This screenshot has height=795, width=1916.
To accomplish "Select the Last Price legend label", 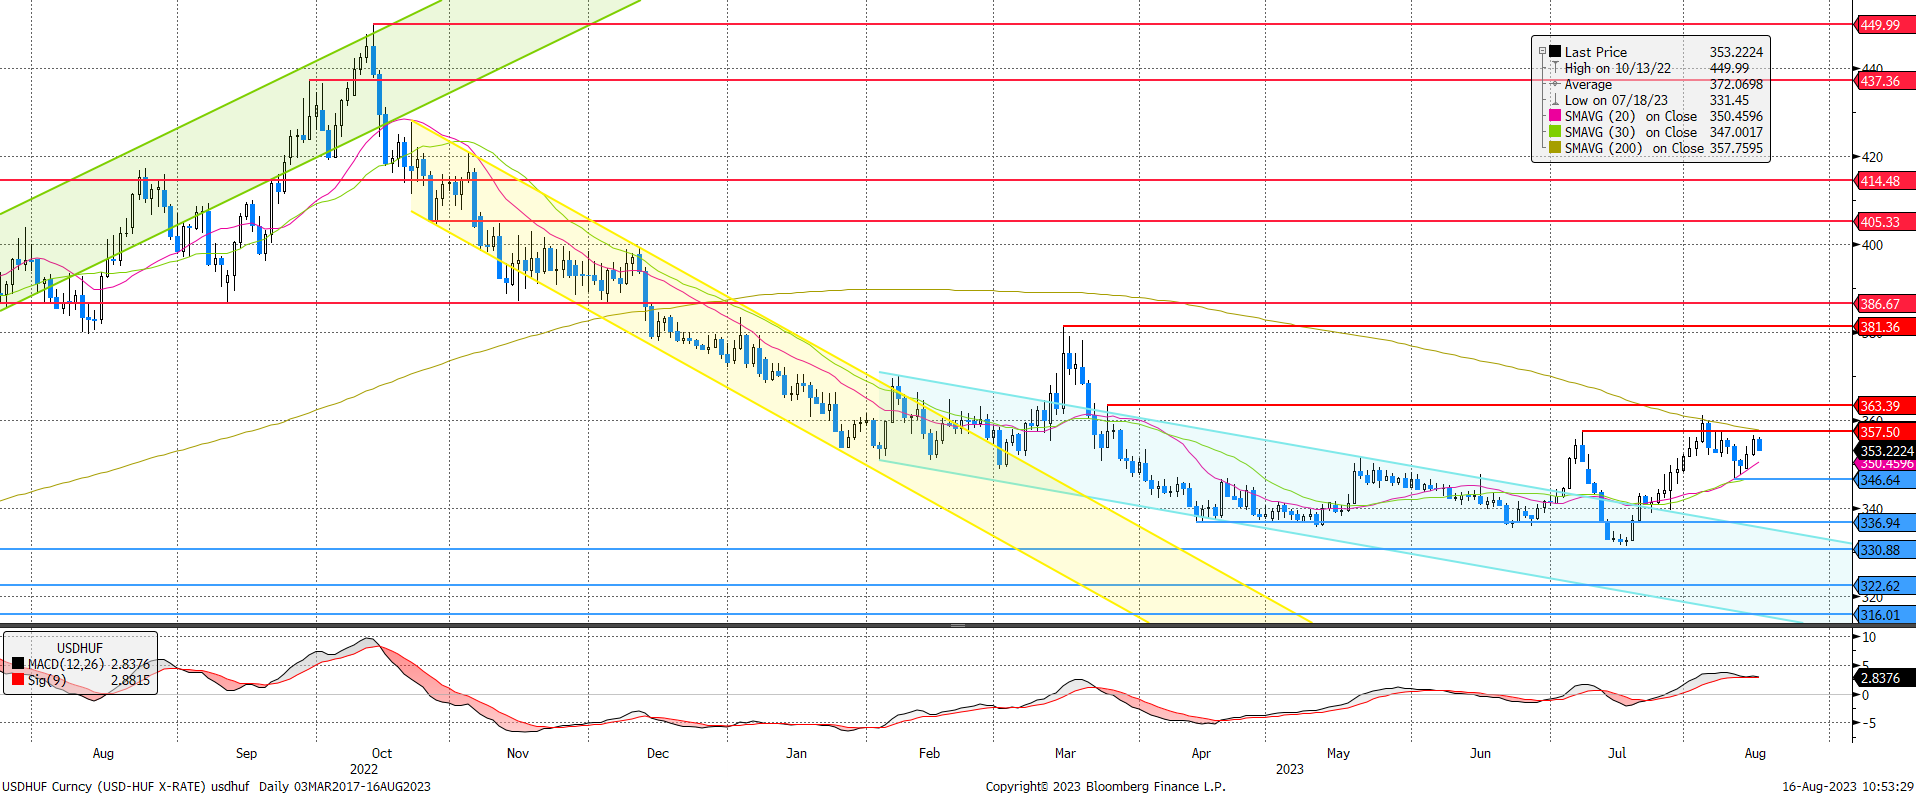I will pos(1595,52).
